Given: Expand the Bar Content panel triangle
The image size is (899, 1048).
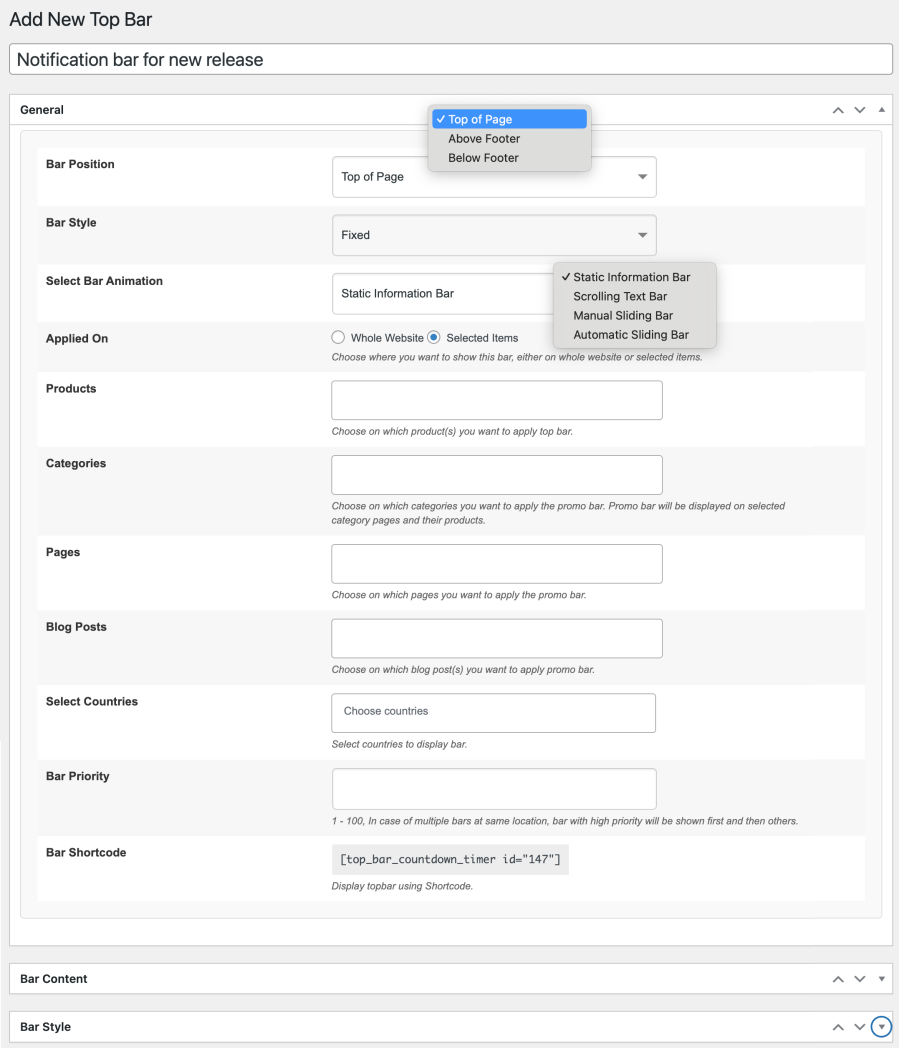Looking at the screenshot, I should (x=882, y=979).
